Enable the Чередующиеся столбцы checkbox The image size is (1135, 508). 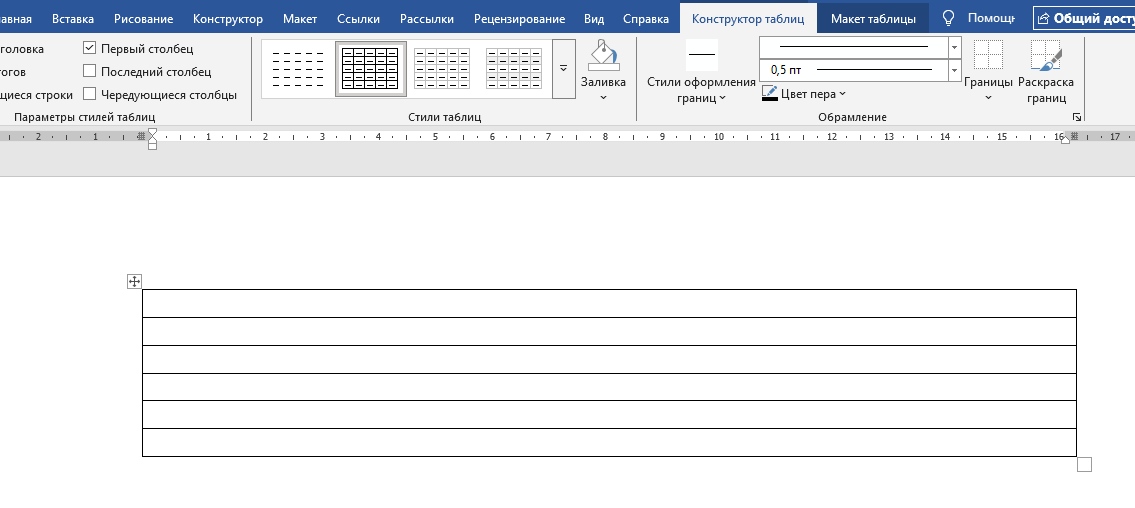[x=90, y=94]
